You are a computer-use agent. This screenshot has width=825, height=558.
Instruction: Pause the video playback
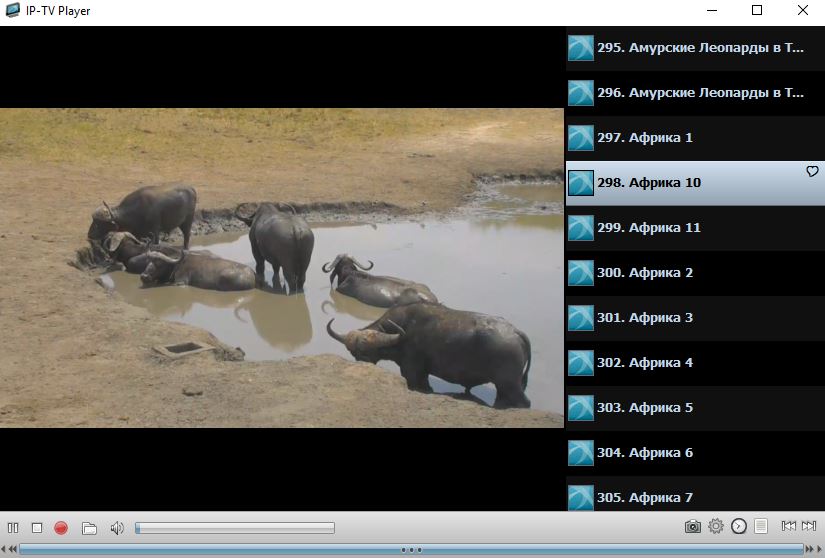(x=13, y=527)
